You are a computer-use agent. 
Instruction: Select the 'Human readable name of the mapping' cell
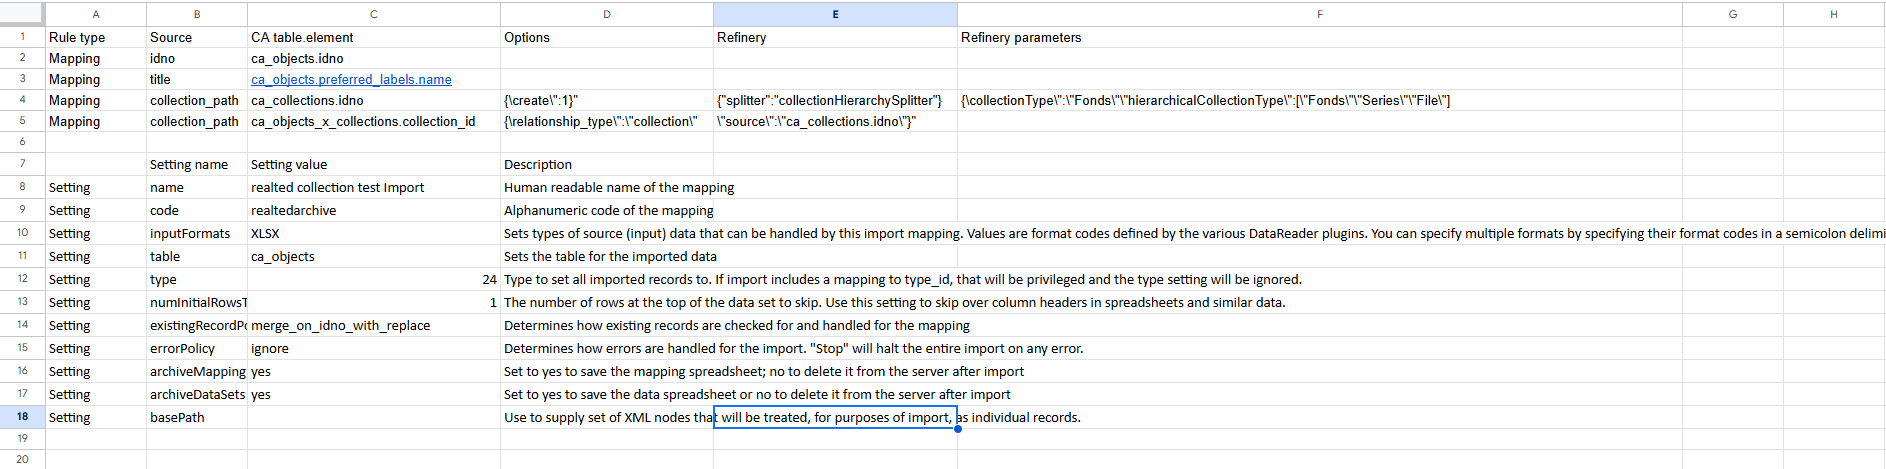click(607, 188)
